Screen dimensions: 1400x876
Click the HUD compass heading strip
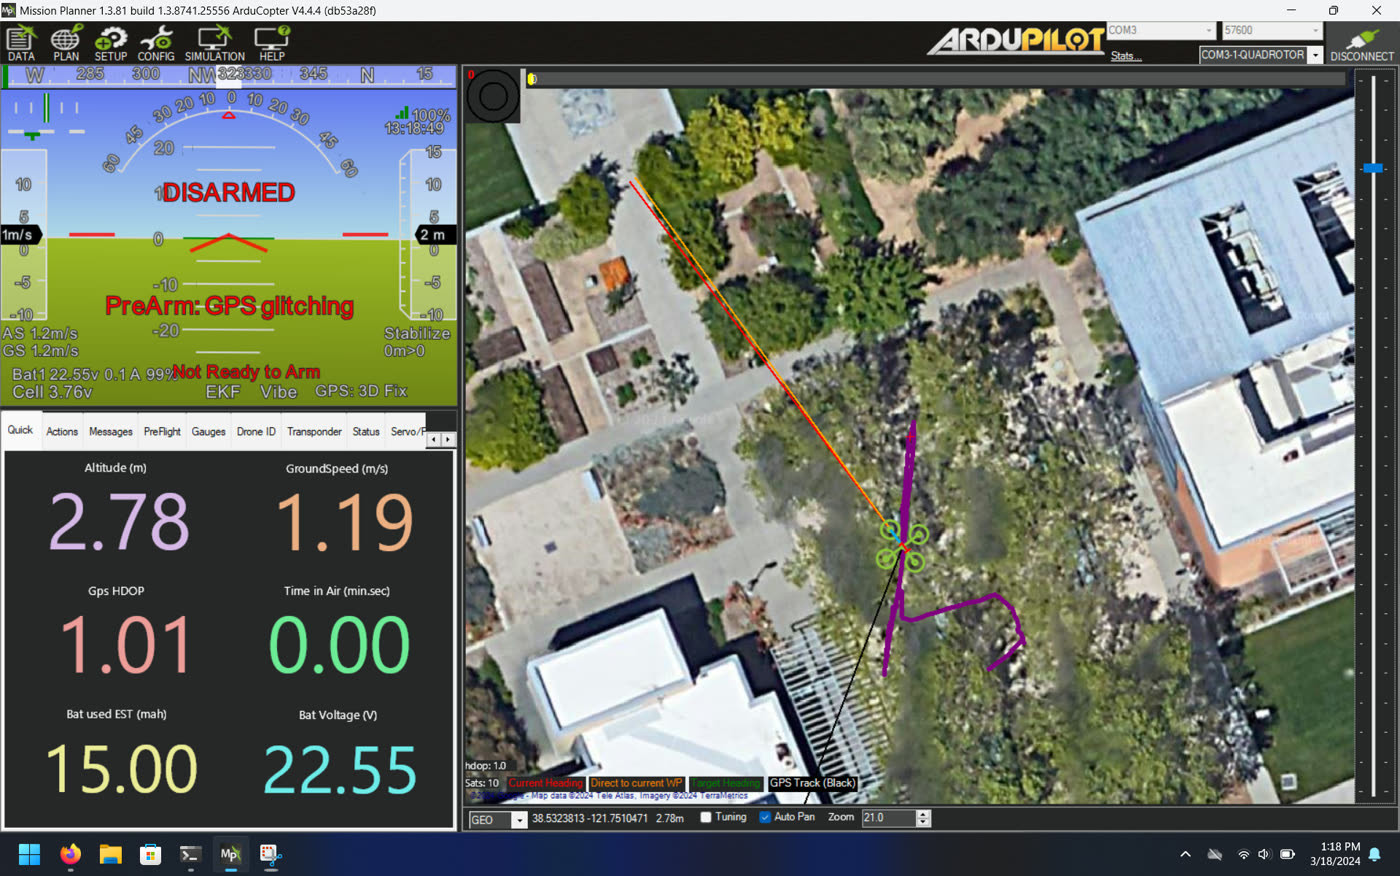(x=230, y=75)
